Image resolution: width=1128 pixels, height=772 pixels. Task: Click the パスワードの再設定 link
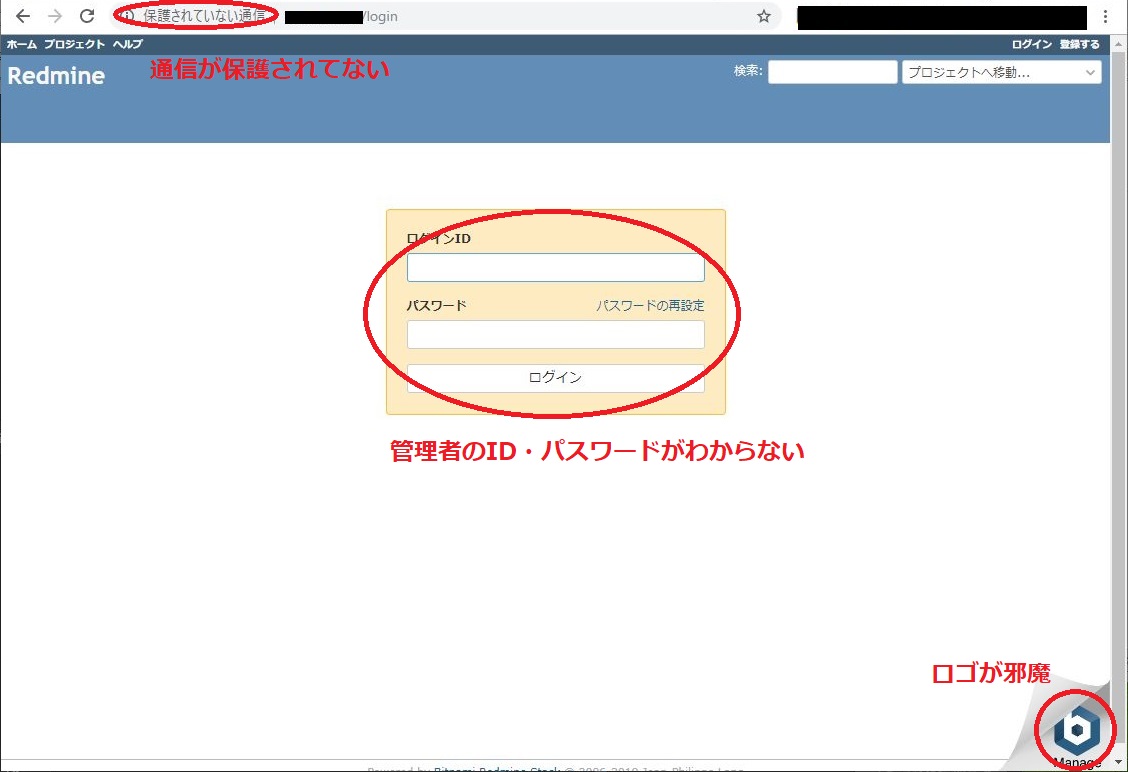(650, 306)
